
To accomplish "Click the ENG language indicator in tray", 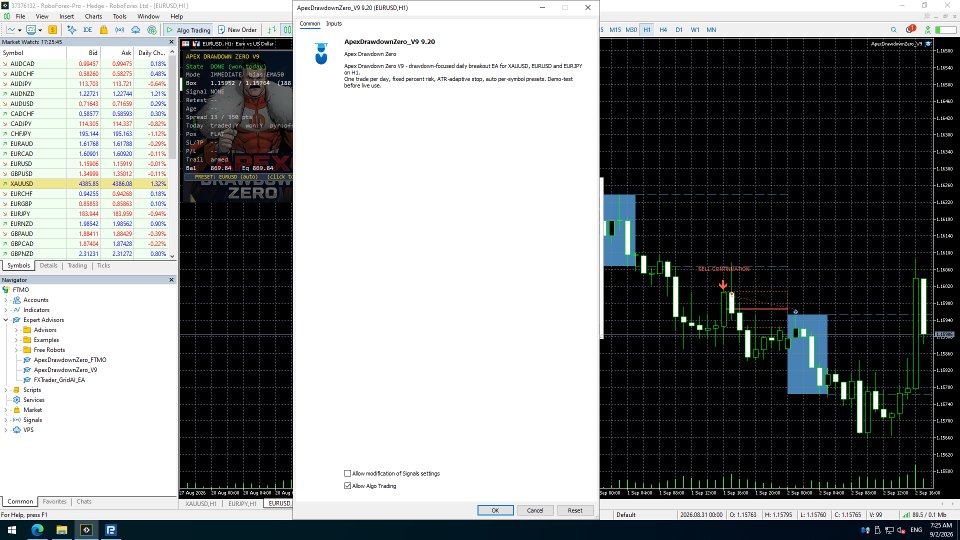I will 916,530.
